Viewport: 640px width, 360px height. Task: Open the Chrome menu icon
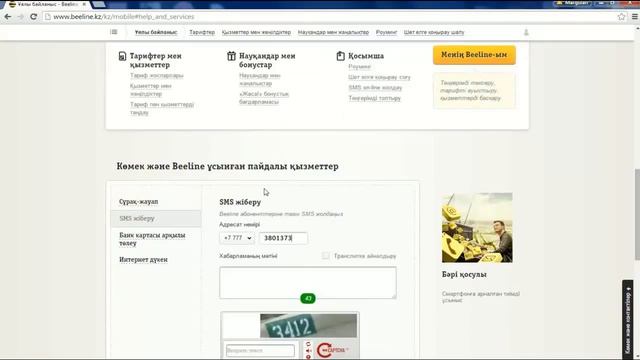point(635,17)
